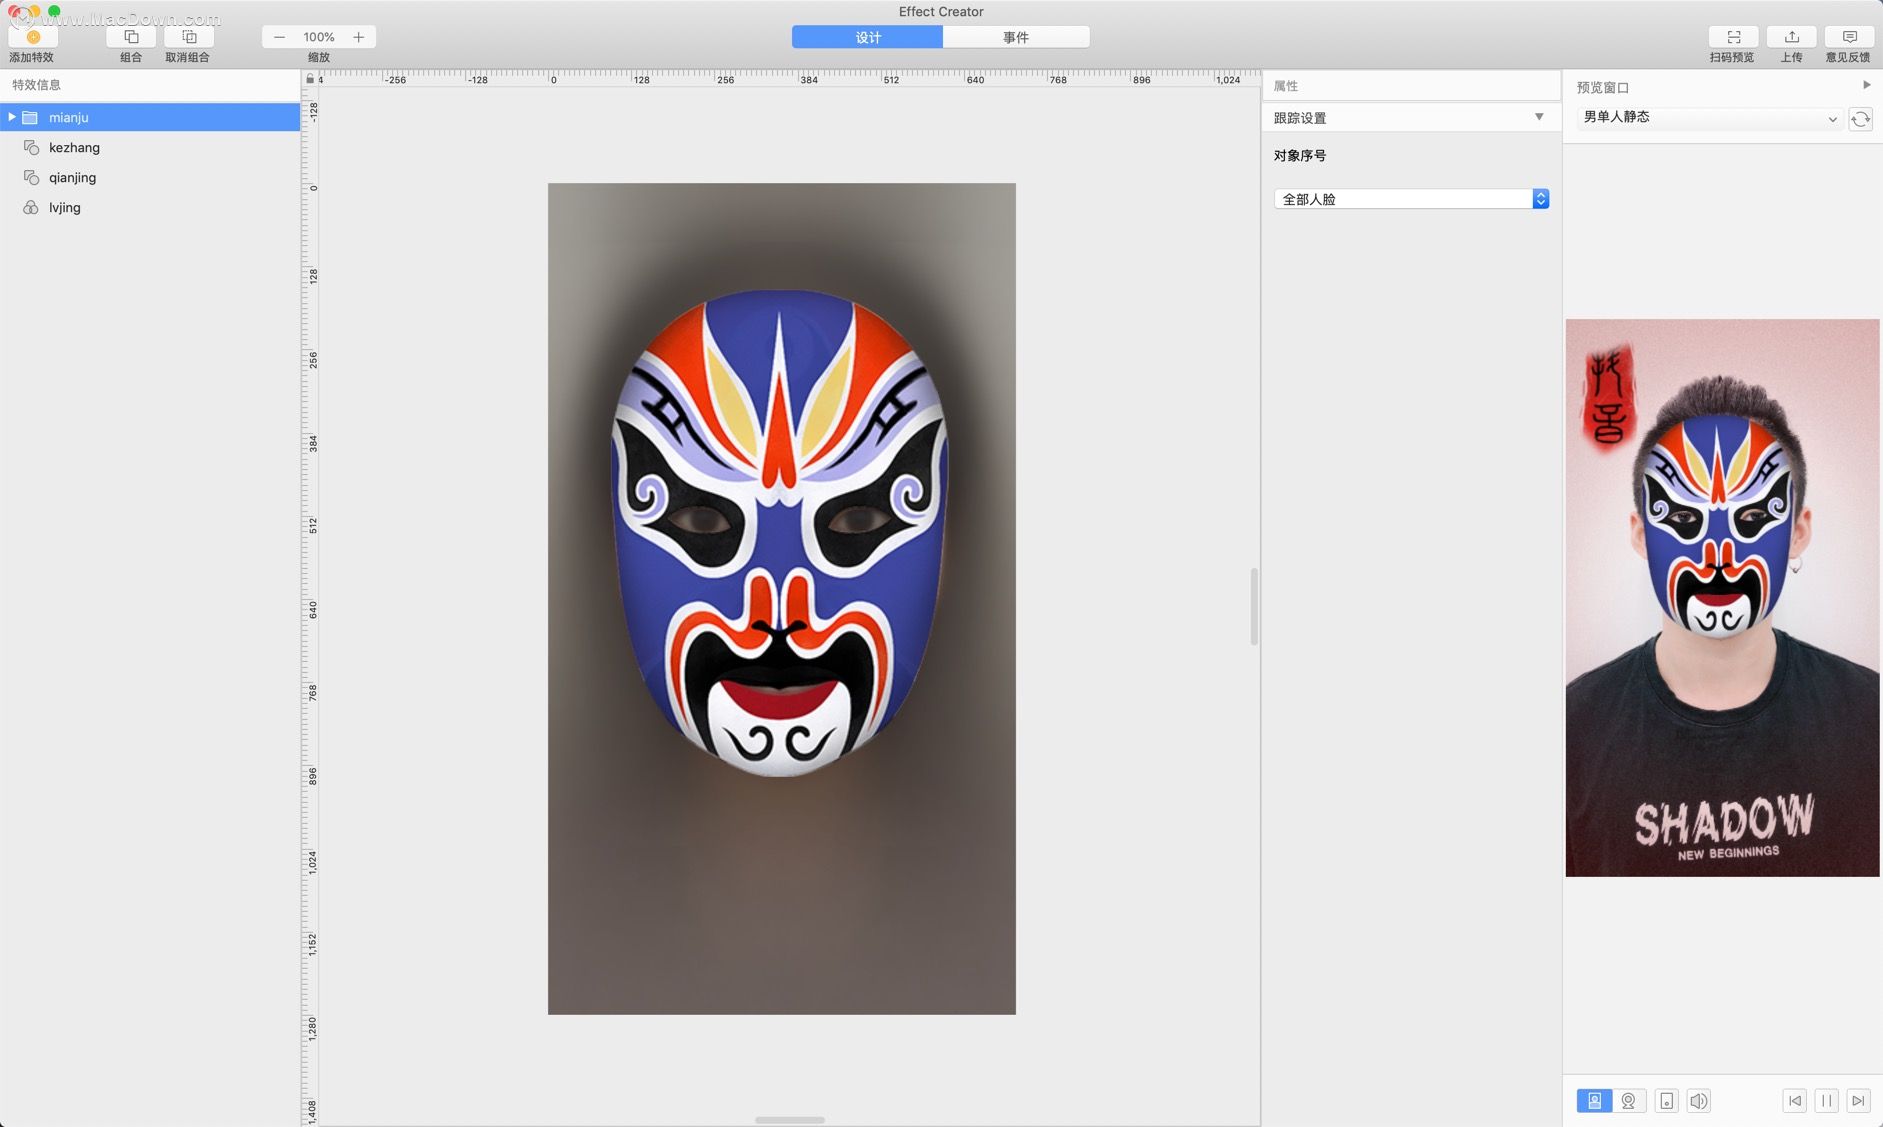This screenshot has height=1127, width=1883.
Task: Switch to the 设计 tab
Action: point(867,37)
